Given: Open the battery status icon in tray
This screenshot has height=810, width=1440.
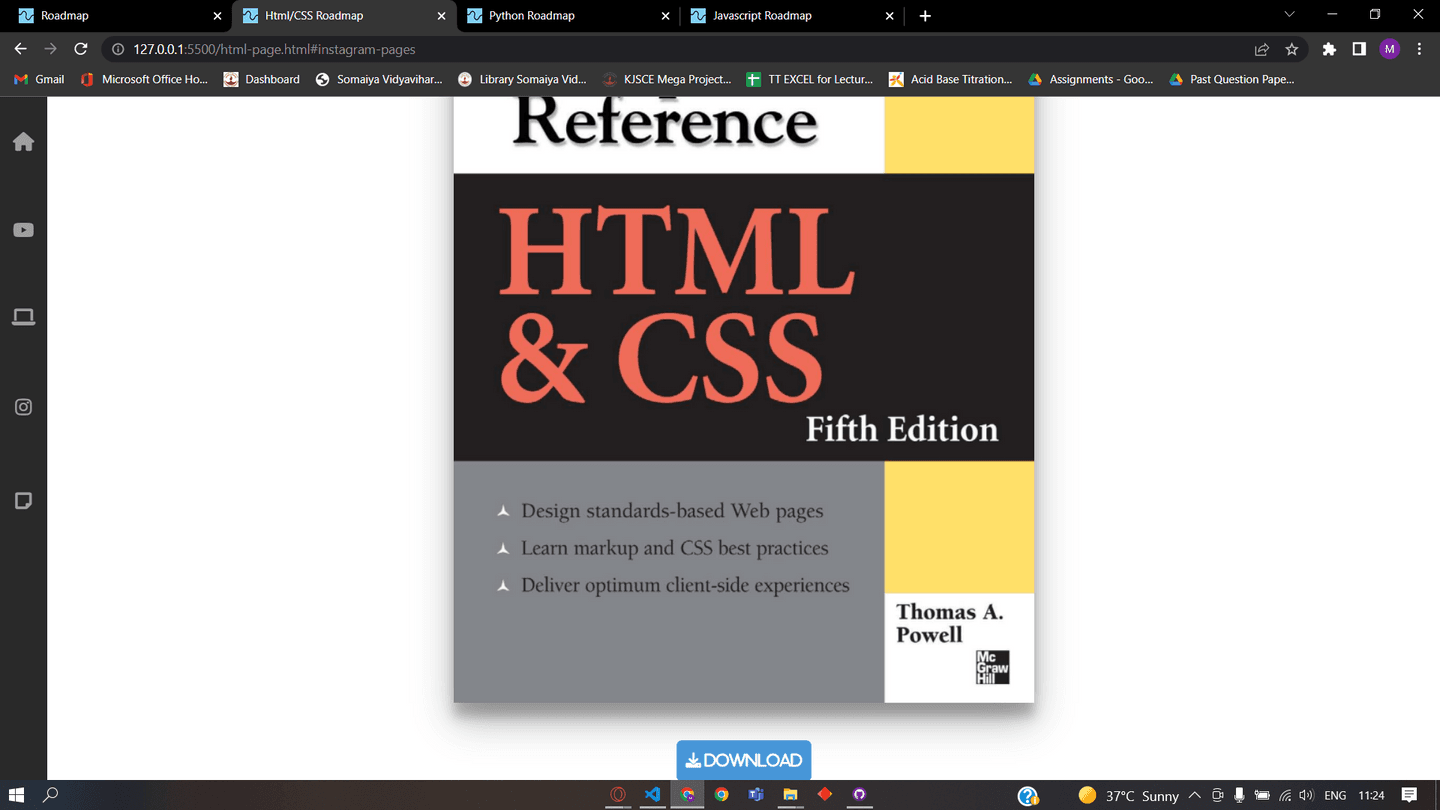Looking at the screenshot, I should tap(1262, 795).
